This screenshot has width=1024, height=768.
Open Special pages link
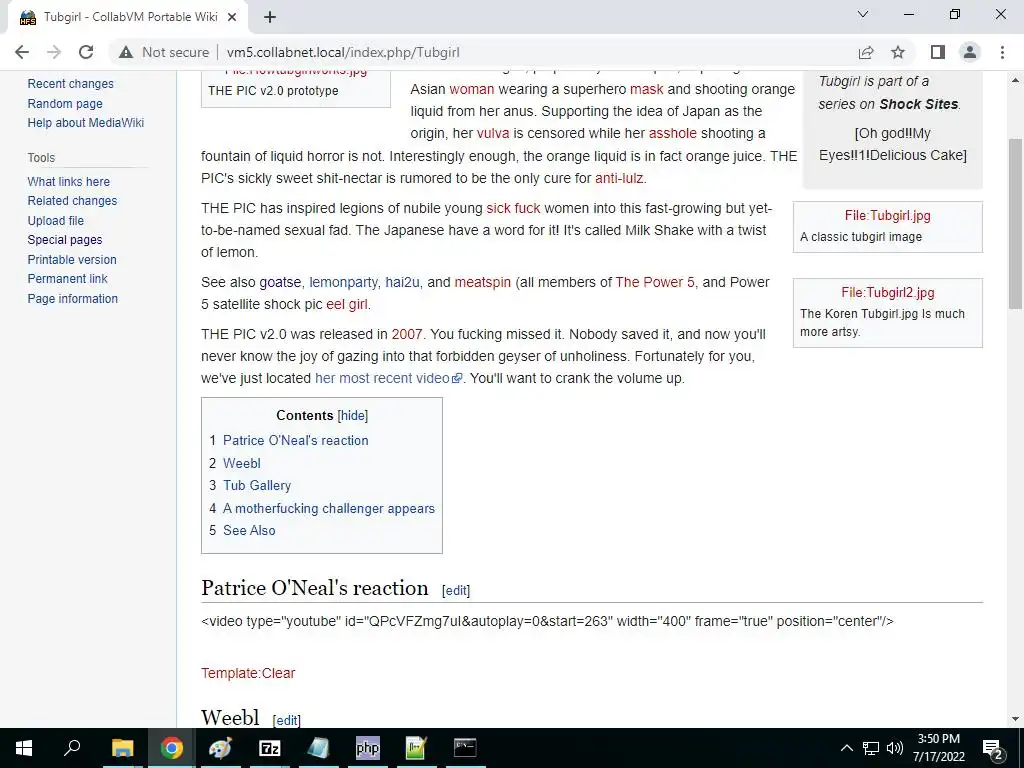[65, 240]
